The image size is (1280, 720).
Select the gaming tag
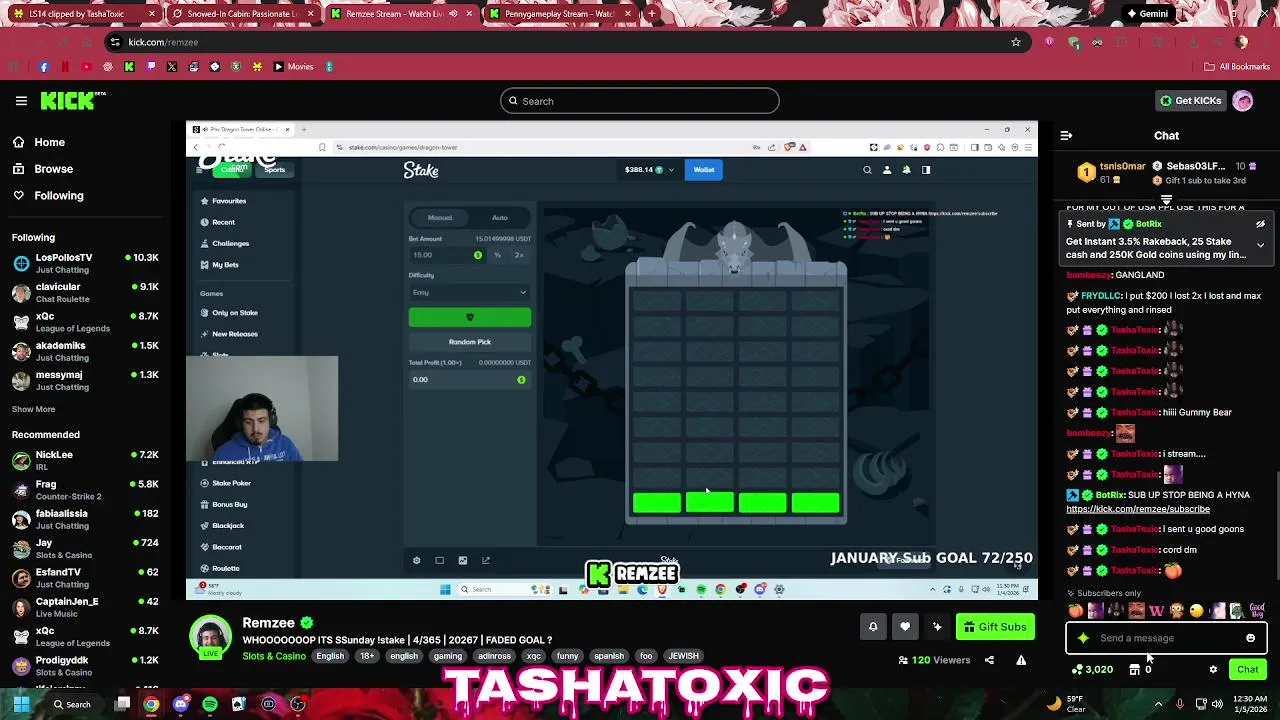coord(448,656)
